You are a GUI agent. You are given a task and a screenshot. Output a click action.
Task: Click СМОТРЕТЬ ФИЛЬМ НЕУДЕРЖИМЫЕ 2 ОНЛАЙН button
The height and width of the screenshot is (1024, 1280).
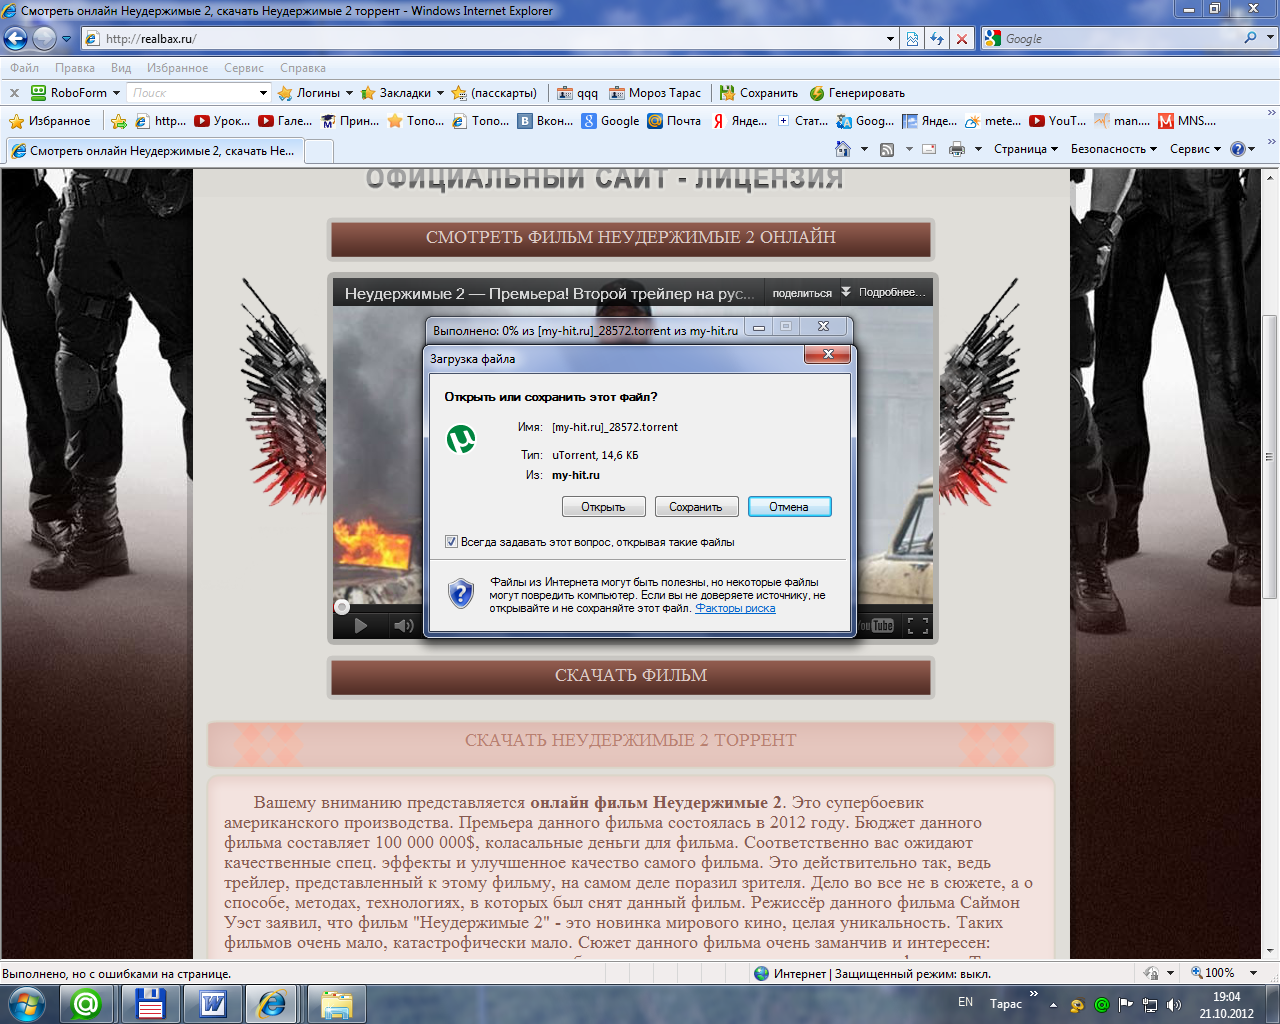(x=631, y=238)
